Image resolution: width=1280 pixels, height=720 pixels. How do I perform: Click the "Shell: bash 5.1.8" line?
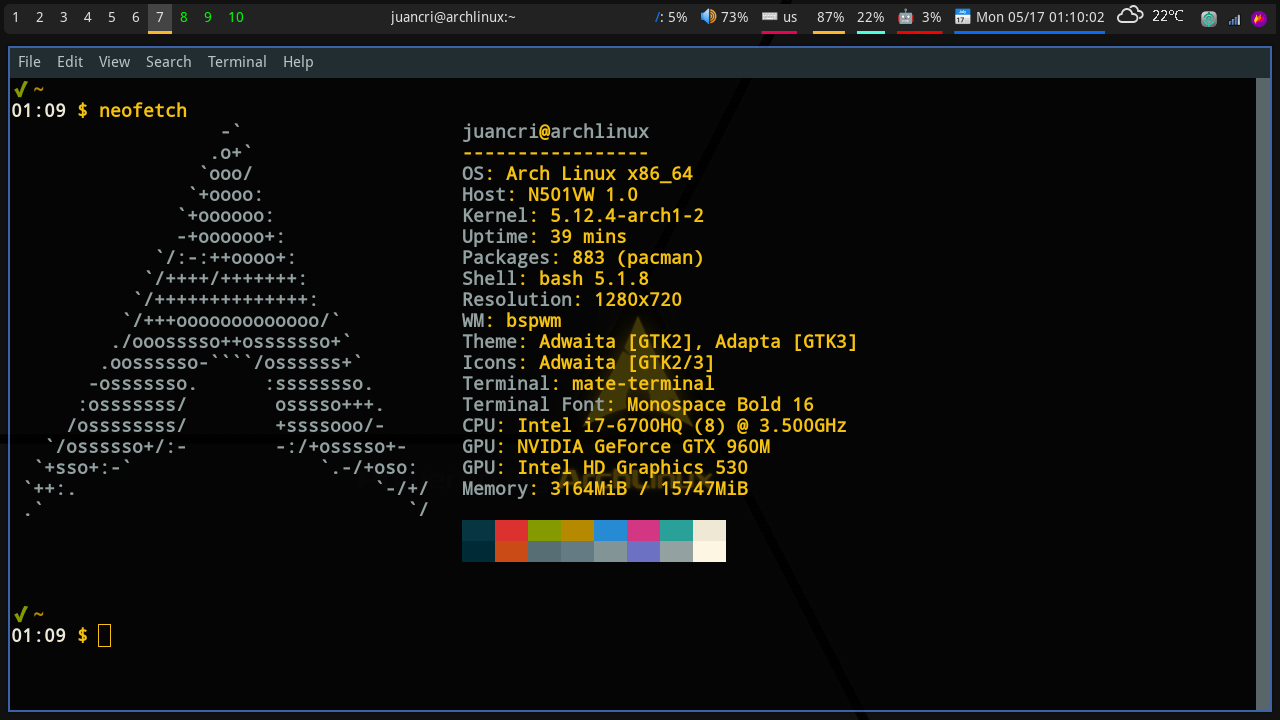point(556,278)
